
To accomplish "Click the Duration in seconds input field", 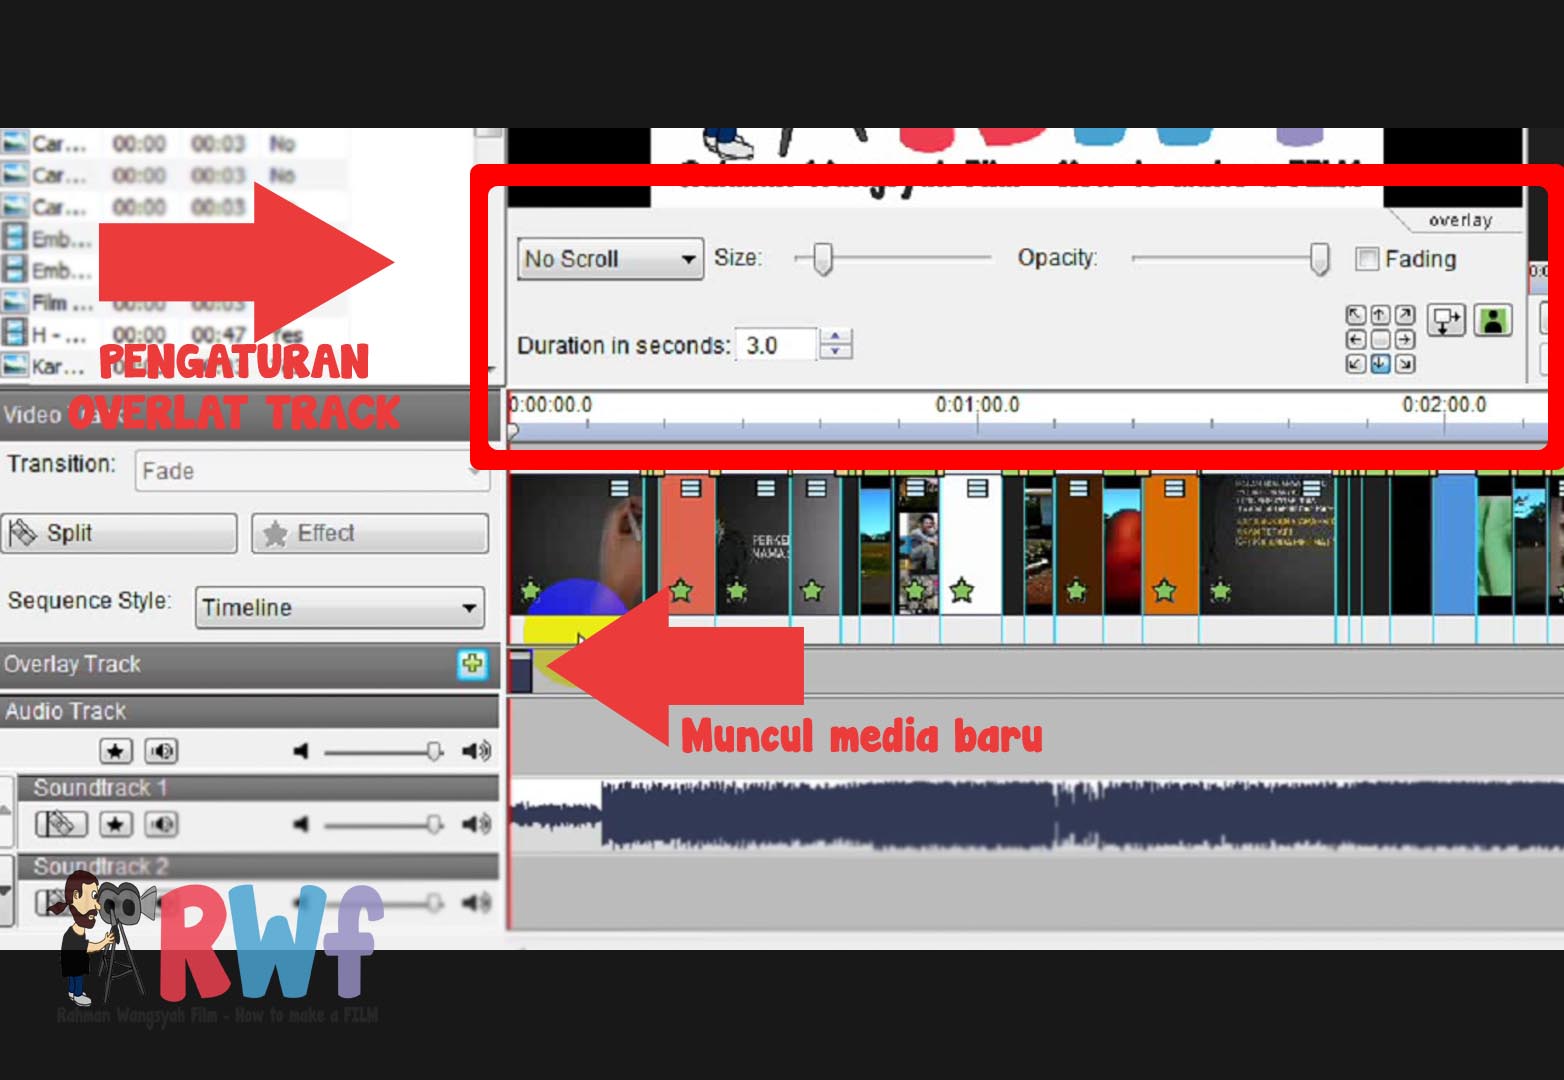I will tap(775, 345).
